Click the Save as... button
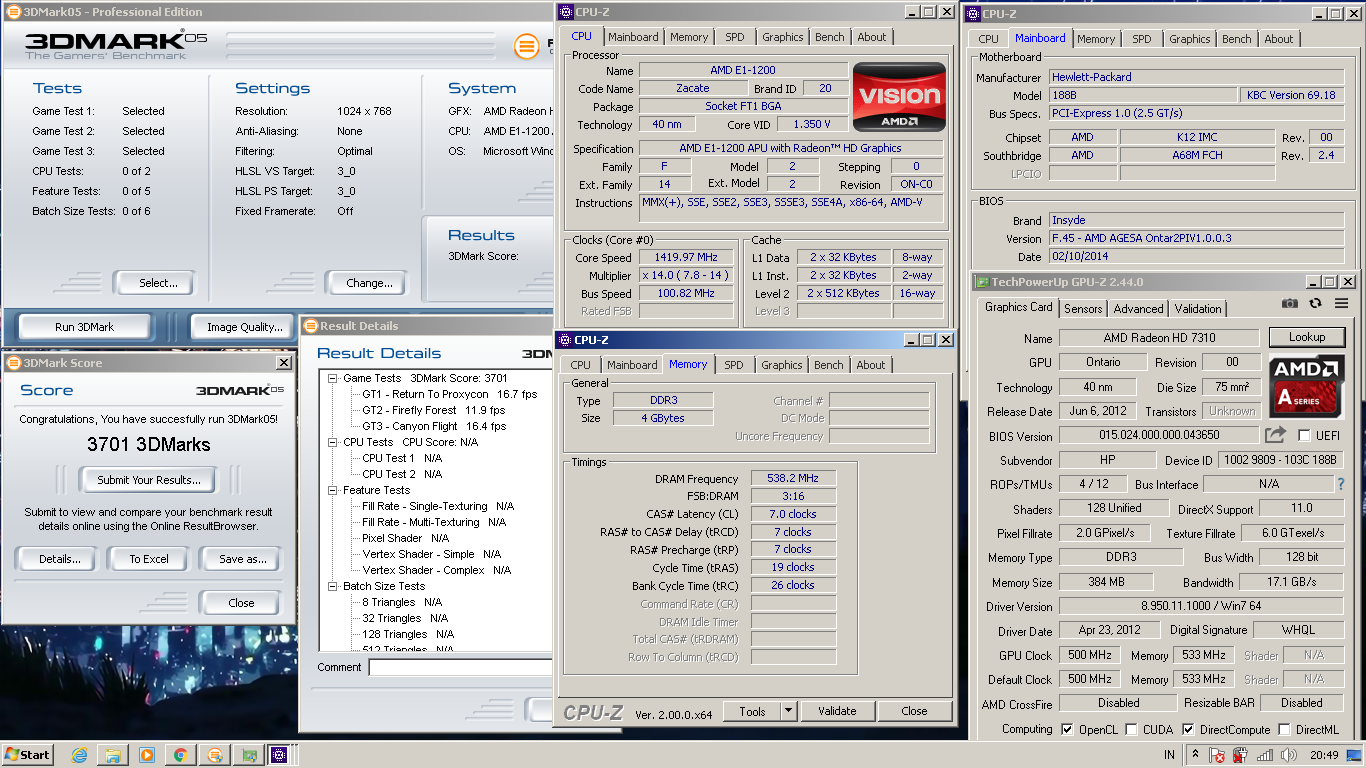The image size is (1366, 768). pyautogui.click(x=242, y=559)
